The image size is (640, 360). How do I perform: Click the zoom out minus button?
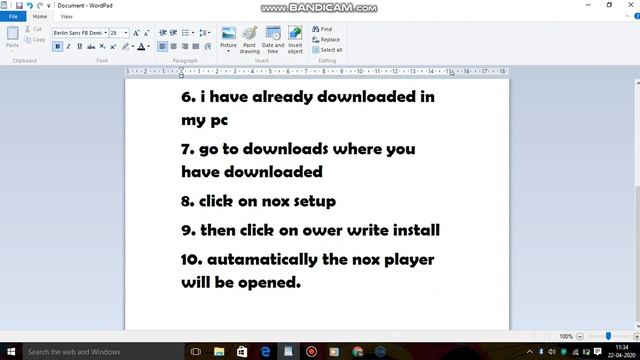pyautogui.click(x=580, y=336)
